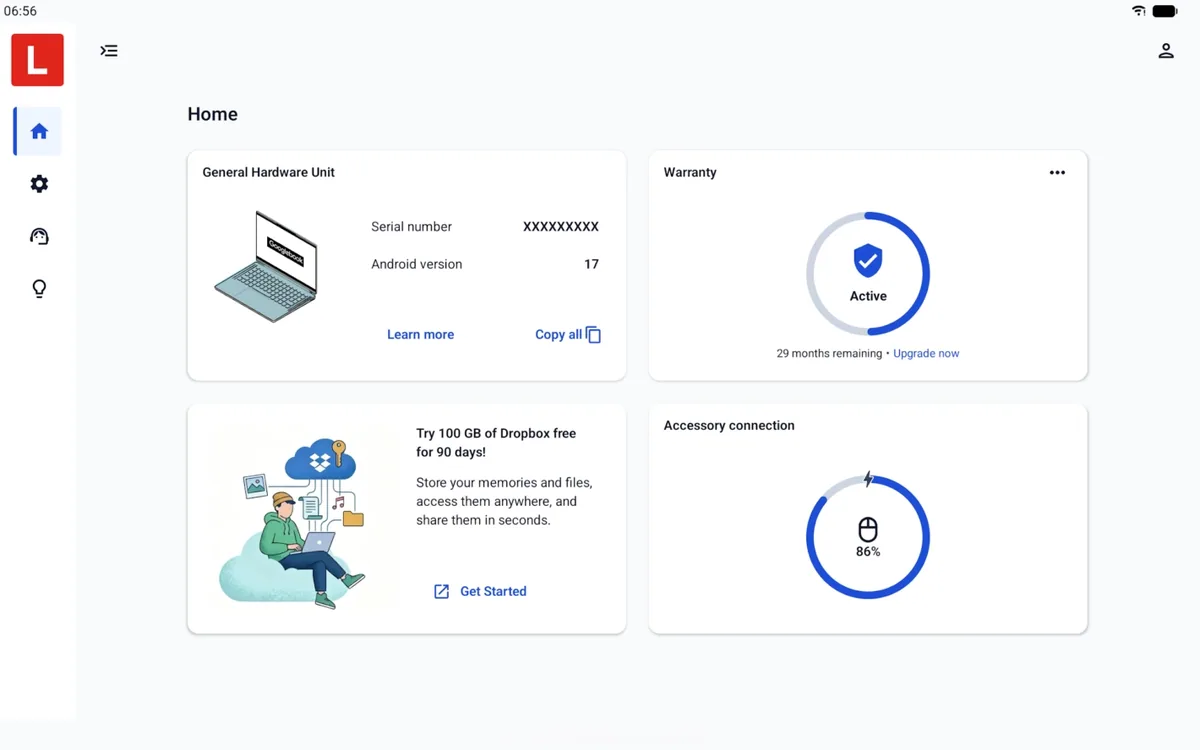Image resolution: width=1200 pixels, height=750 pixels.
Task: Click the copy icon beside Copy all
Action: [x=594, y=335]
